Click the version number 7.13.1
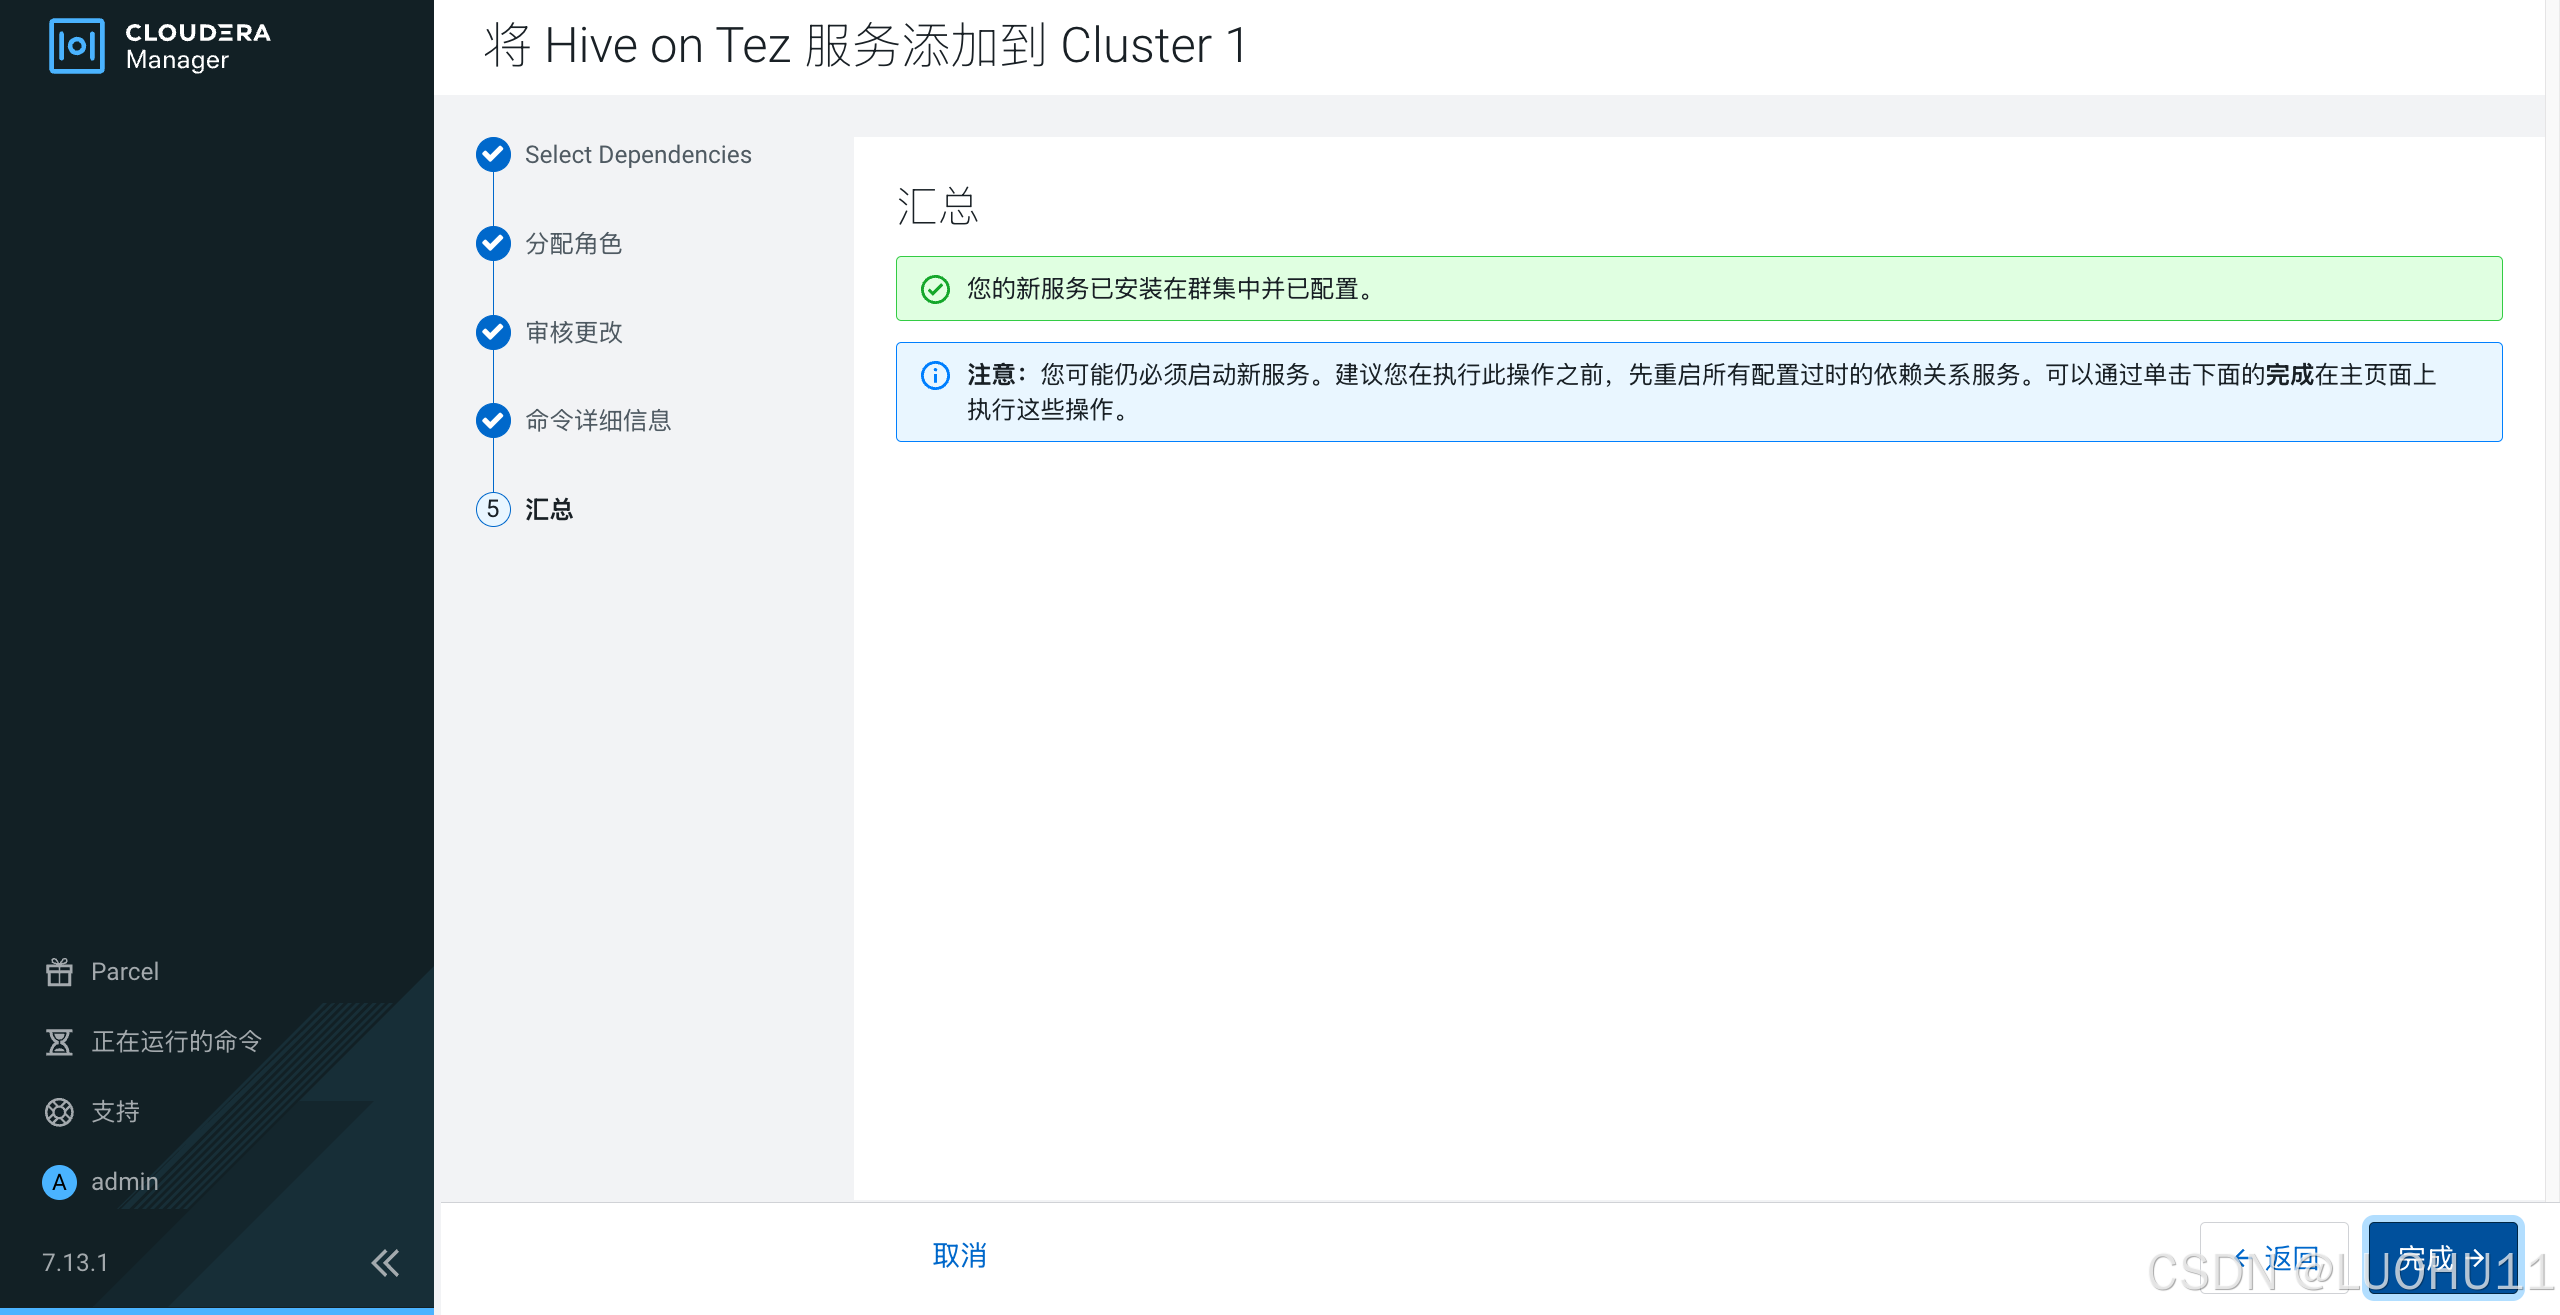Image resolution: width=2560 pixels, height=1315 pixels. (75, 1262)
